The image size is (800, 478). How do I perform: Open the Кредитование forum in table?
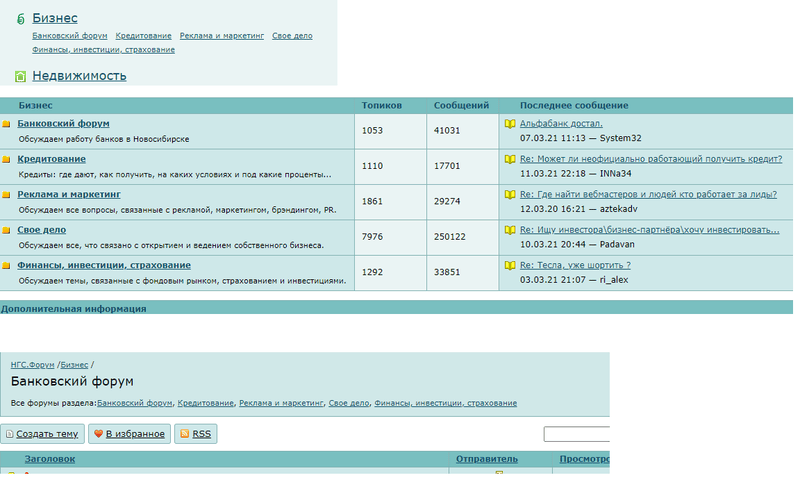51,159
